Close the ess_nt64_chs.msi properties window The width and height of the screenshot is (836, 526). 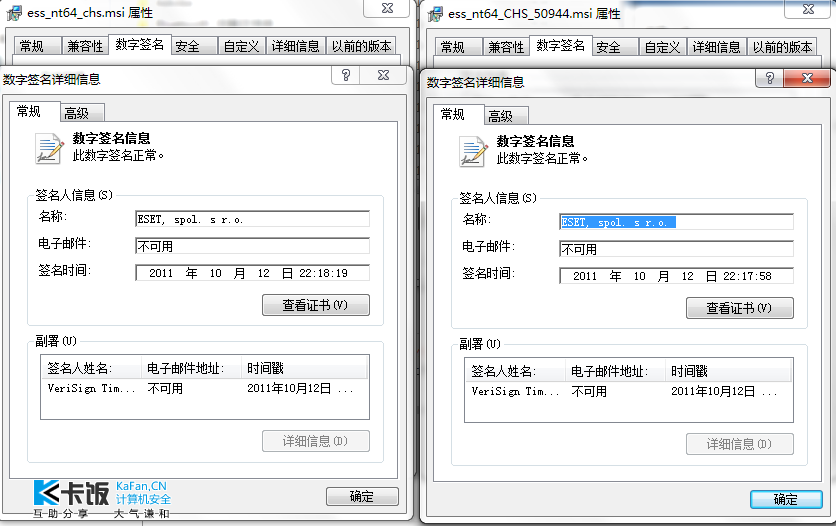point(387,8)
